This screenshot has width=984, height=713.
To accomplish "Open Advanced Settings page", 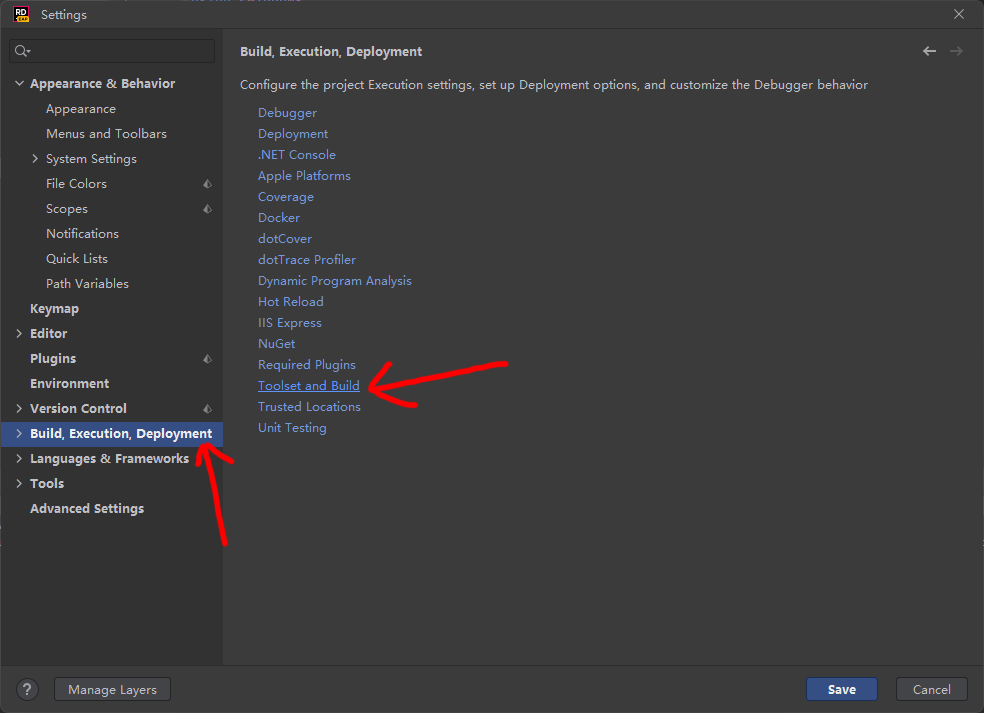I will pyautogui.click(x=87, y=508).
